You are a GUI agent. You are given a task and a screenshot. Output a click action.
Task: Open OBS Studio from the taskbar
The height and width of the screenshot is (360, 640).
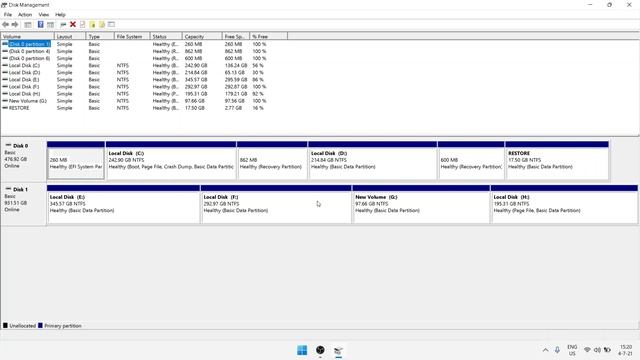point(320,350)
